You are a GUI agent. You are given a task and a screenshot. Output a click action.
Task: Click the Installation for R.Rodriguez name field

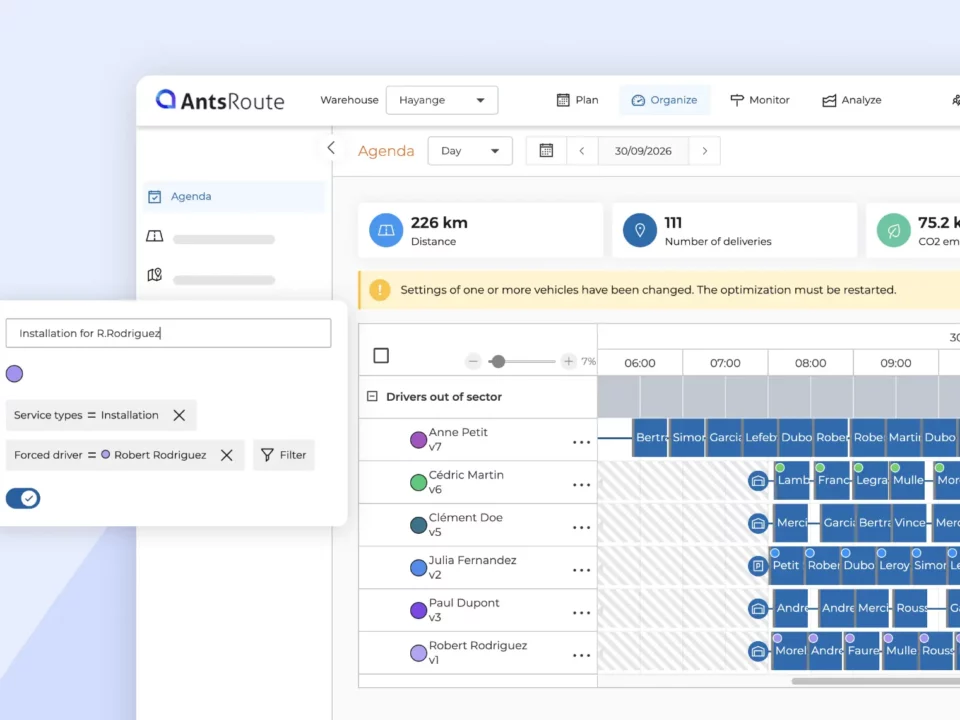point(168,333)
